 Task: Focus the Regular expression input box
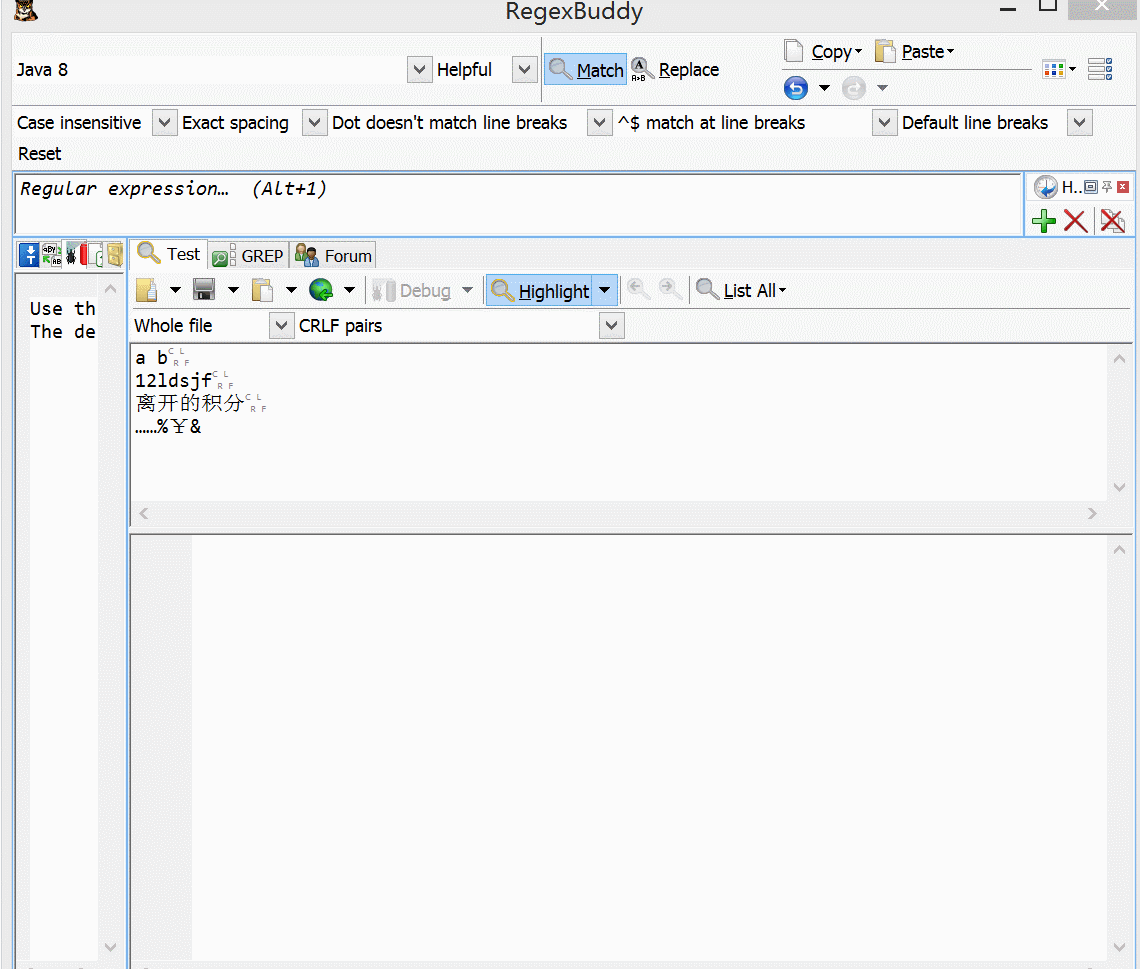(x=518, y=204)
